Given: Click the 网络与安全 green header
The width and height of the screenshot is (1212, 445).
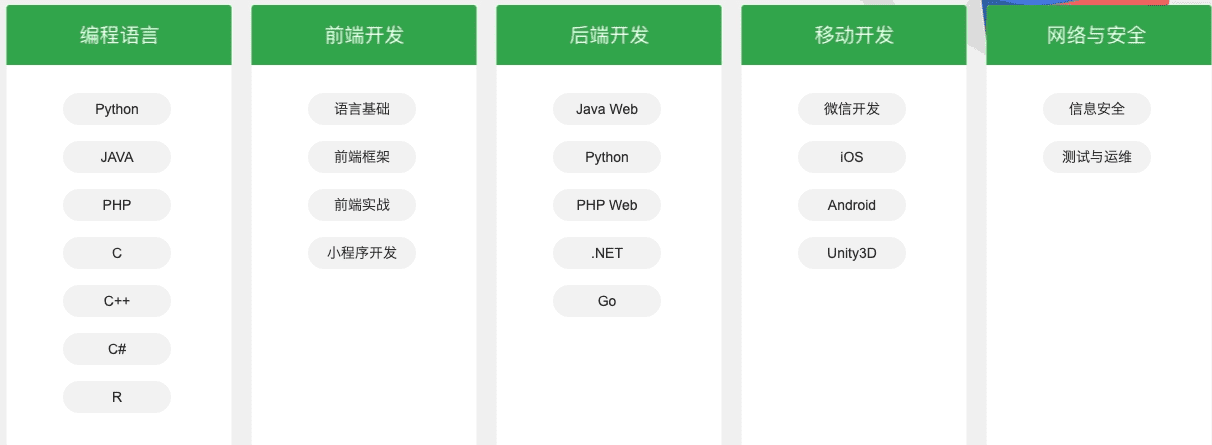Looking at the screenshot, I should coord(1099,35).
